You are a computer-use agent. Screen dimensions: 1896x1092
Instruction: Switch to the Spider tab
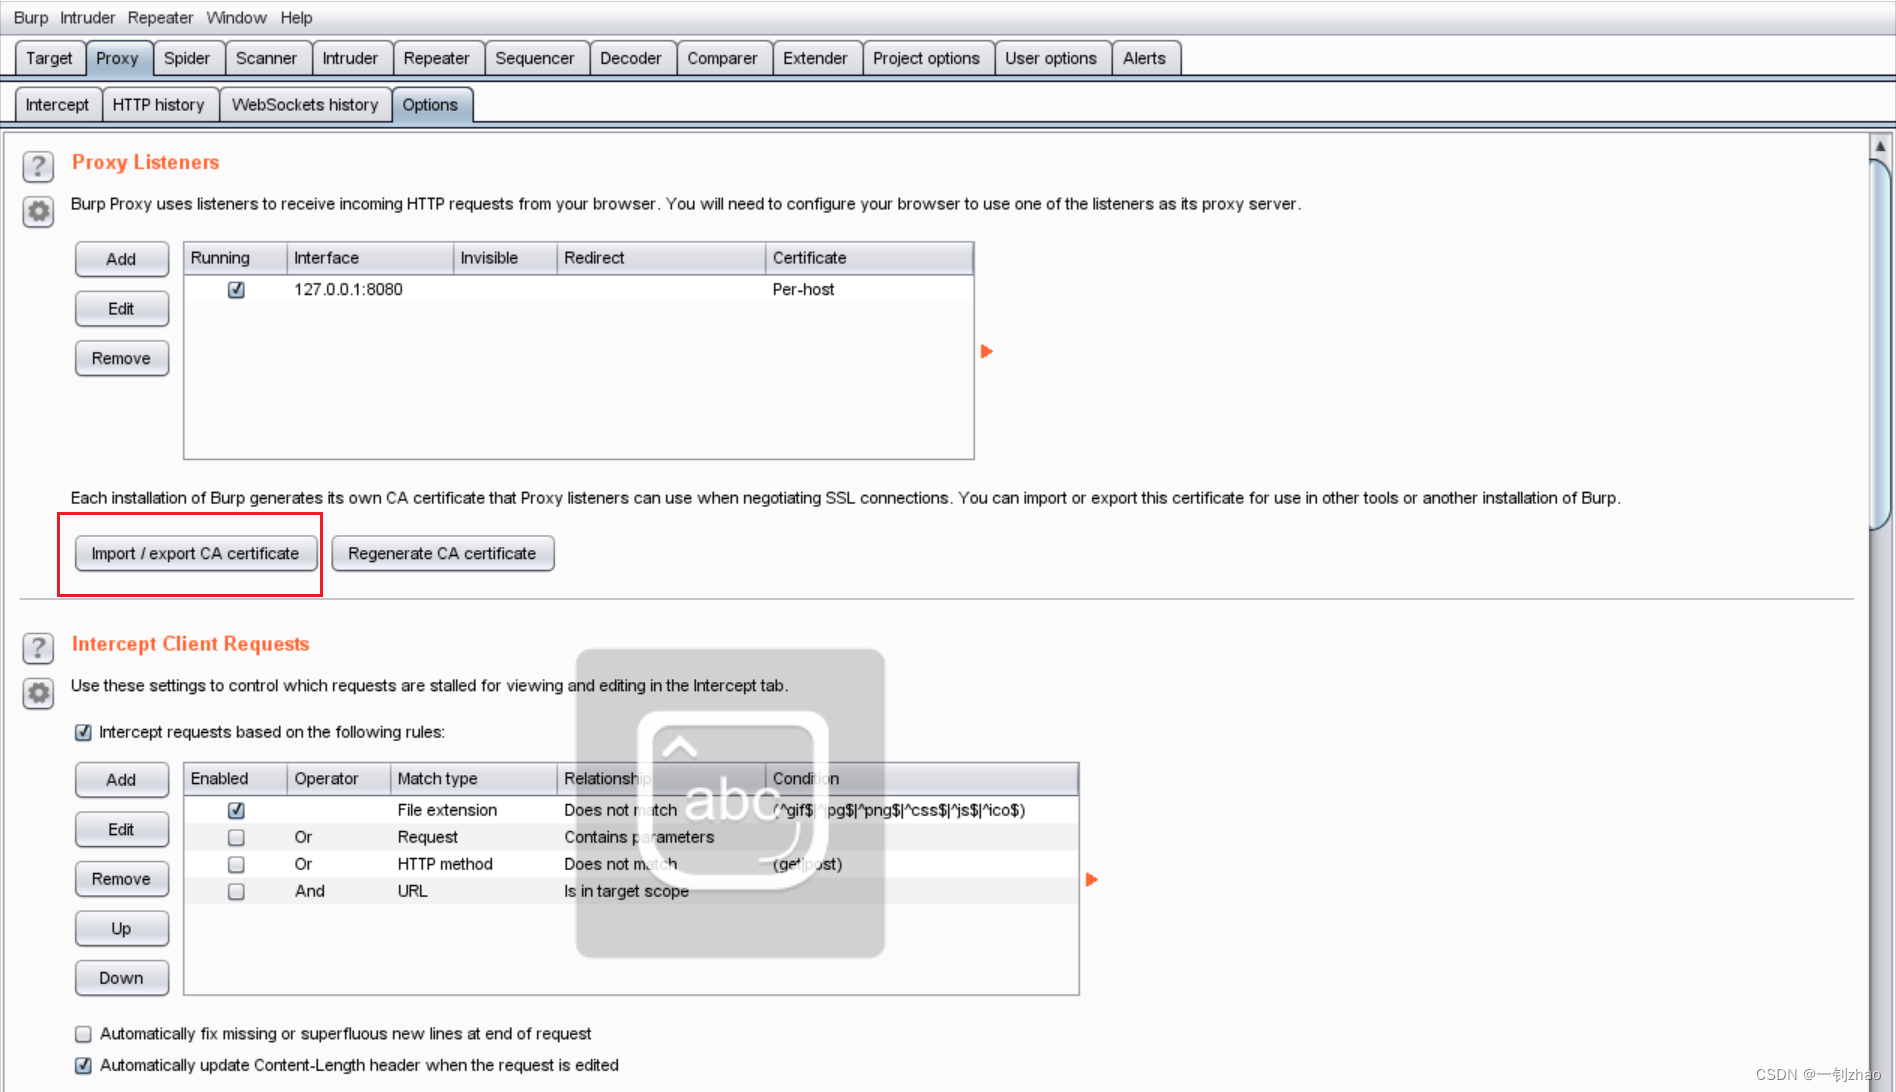click(187, 58)
